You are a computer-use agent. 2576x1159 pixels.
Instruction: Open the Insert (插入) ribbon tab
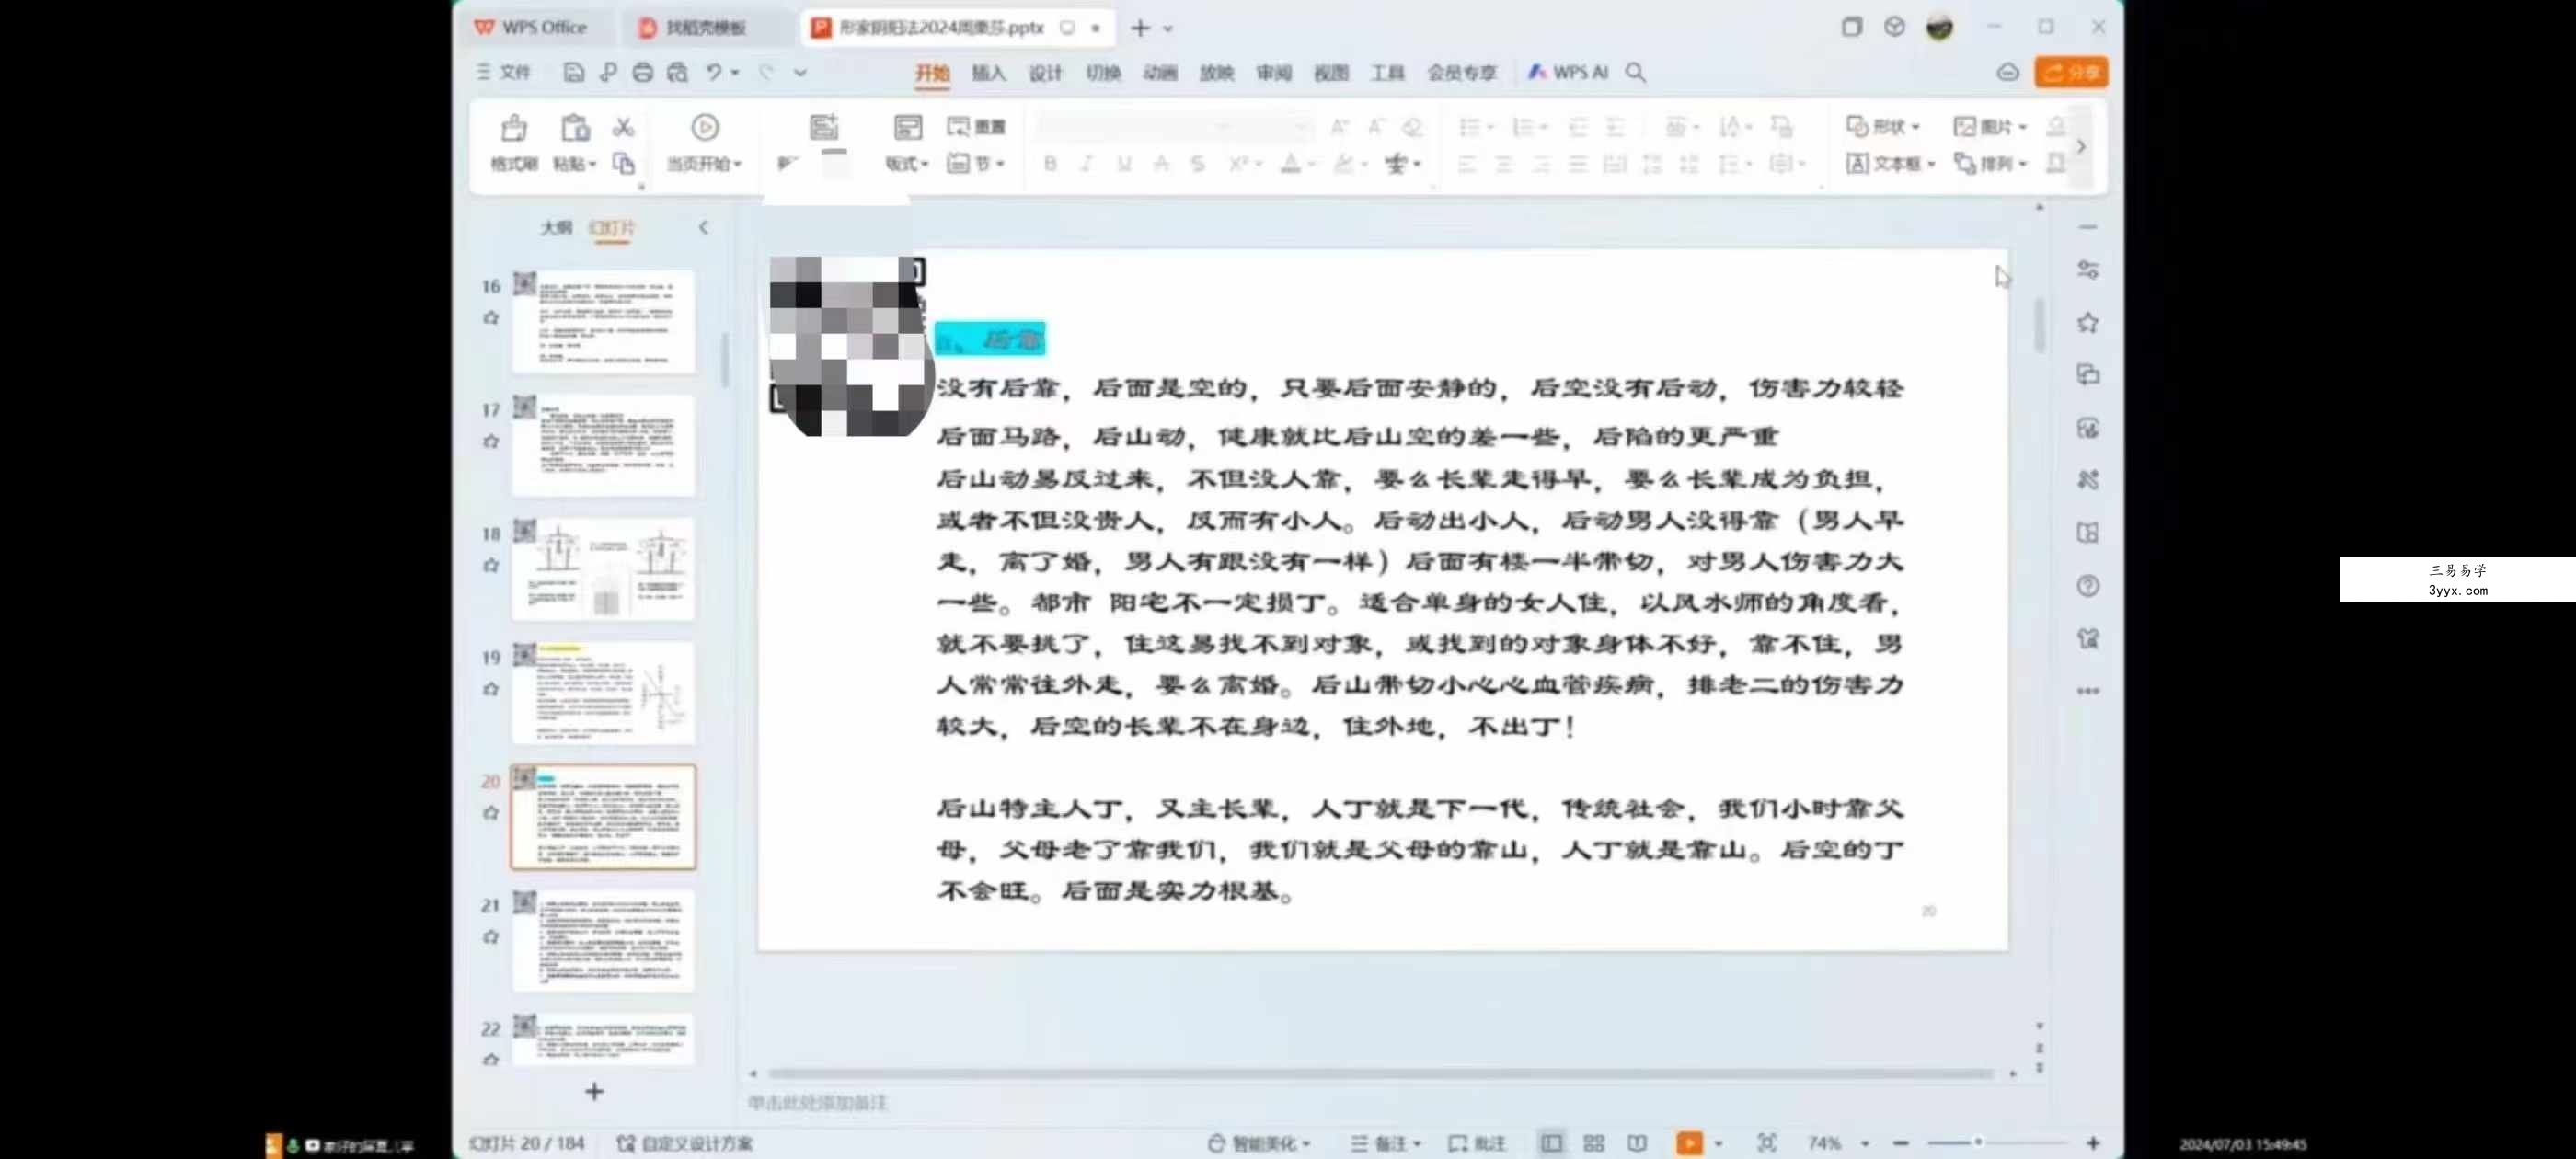(x=988, y=73)
